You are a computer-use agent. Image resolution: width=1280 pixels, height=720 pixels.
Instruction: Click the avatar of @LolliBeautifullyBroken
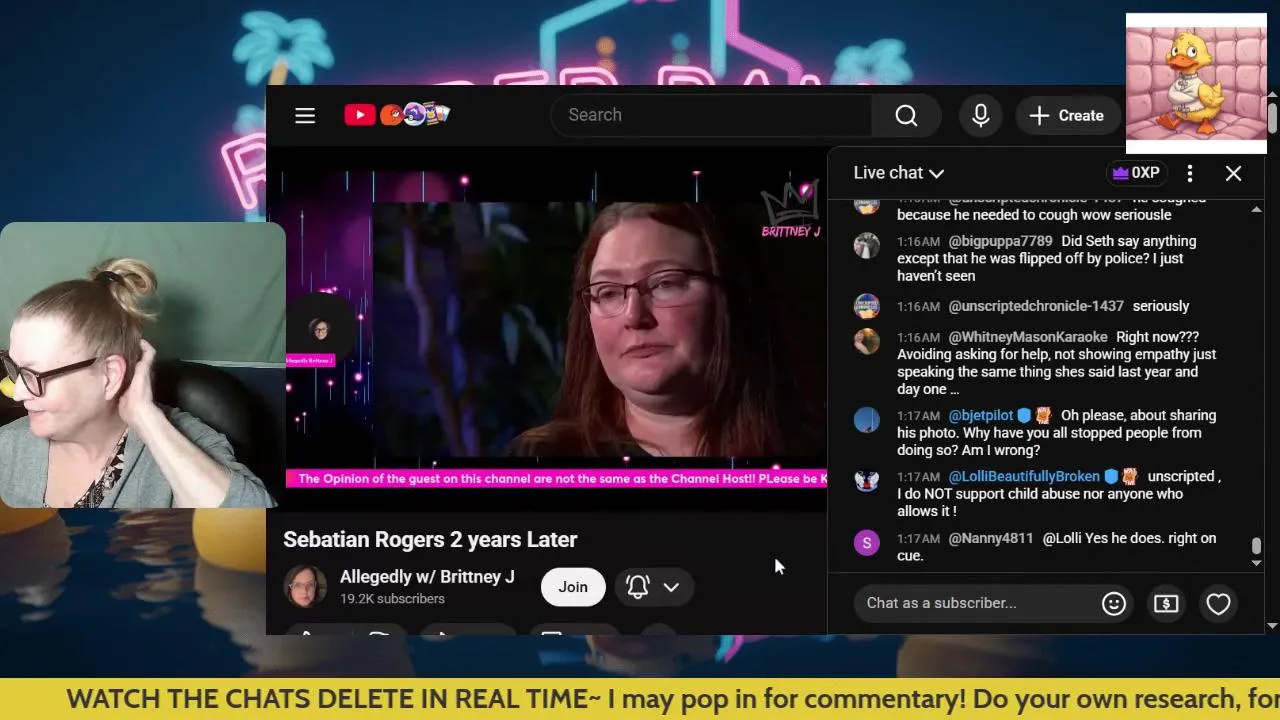click(x=866, y=480)
